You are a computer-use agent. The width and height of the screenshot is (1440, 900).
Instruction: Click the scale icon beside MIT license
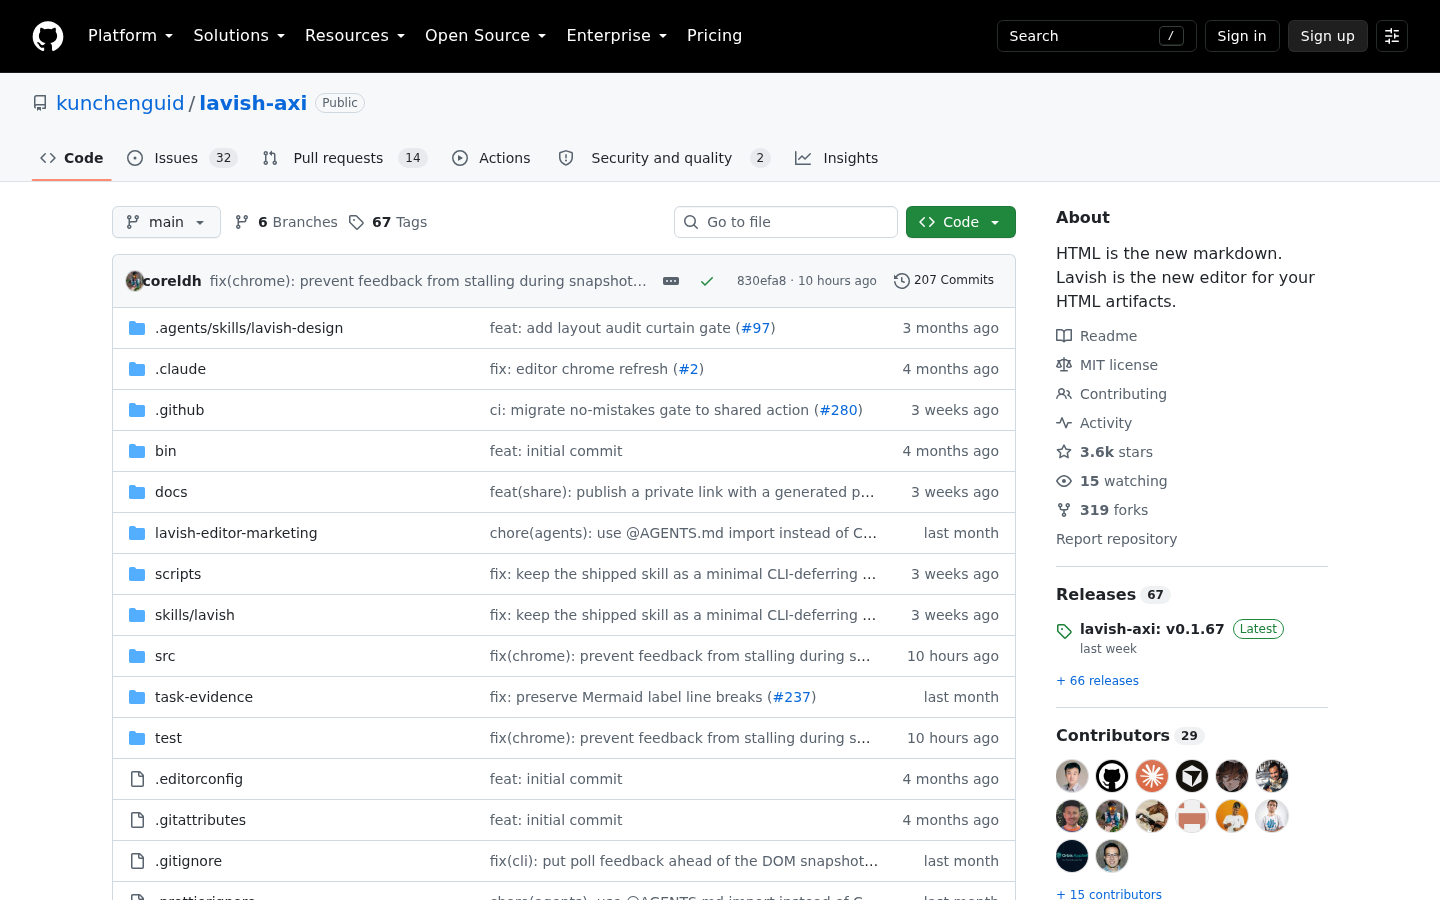click(1064, 365)
